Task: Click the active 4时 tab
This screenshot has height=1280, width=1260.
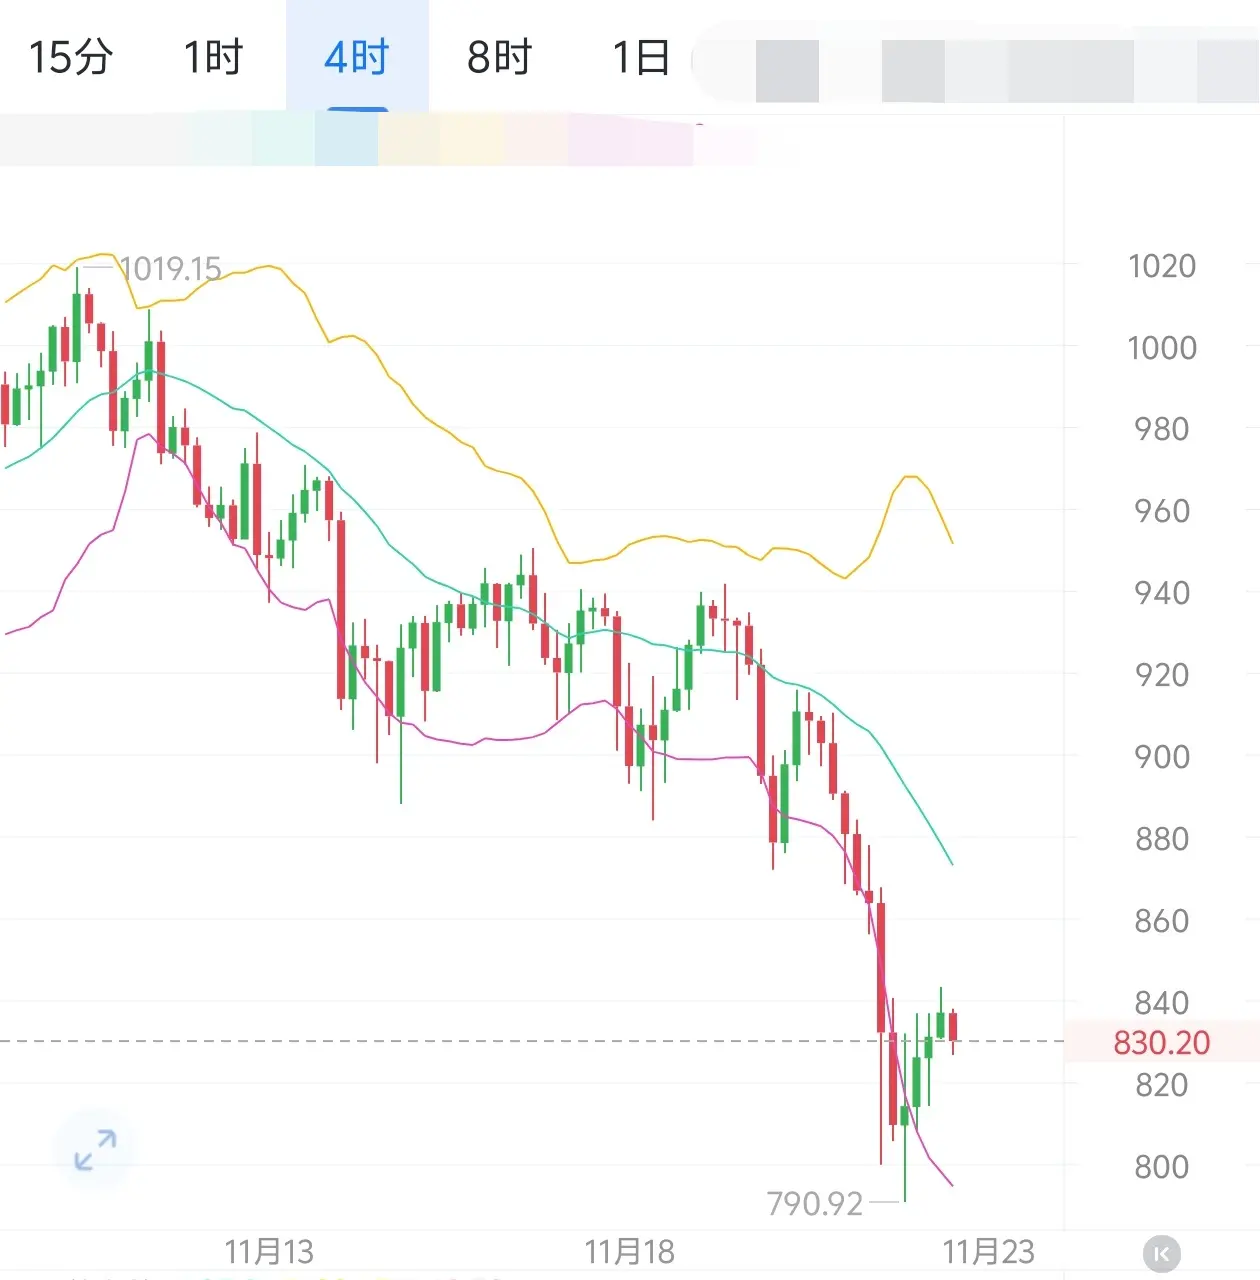Action: (x=357, y=57)
